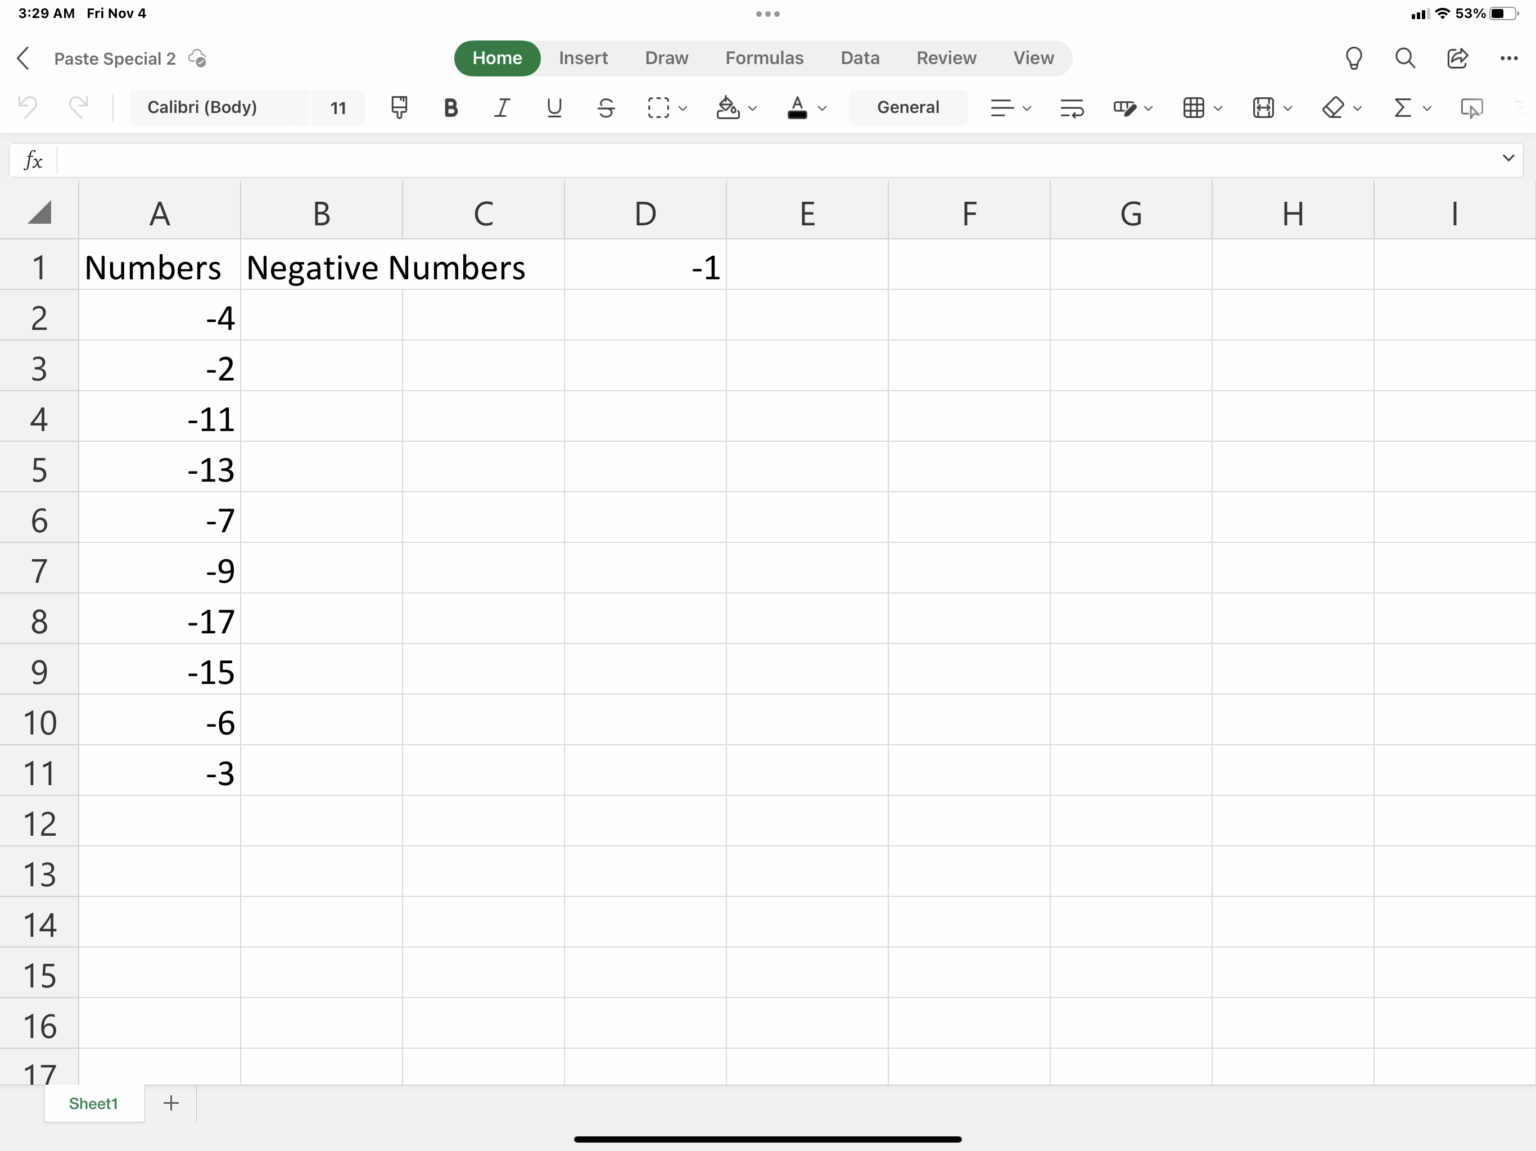Click the AutoSum icon
The image size is (1536, 1151).
tap(1405, 107)
